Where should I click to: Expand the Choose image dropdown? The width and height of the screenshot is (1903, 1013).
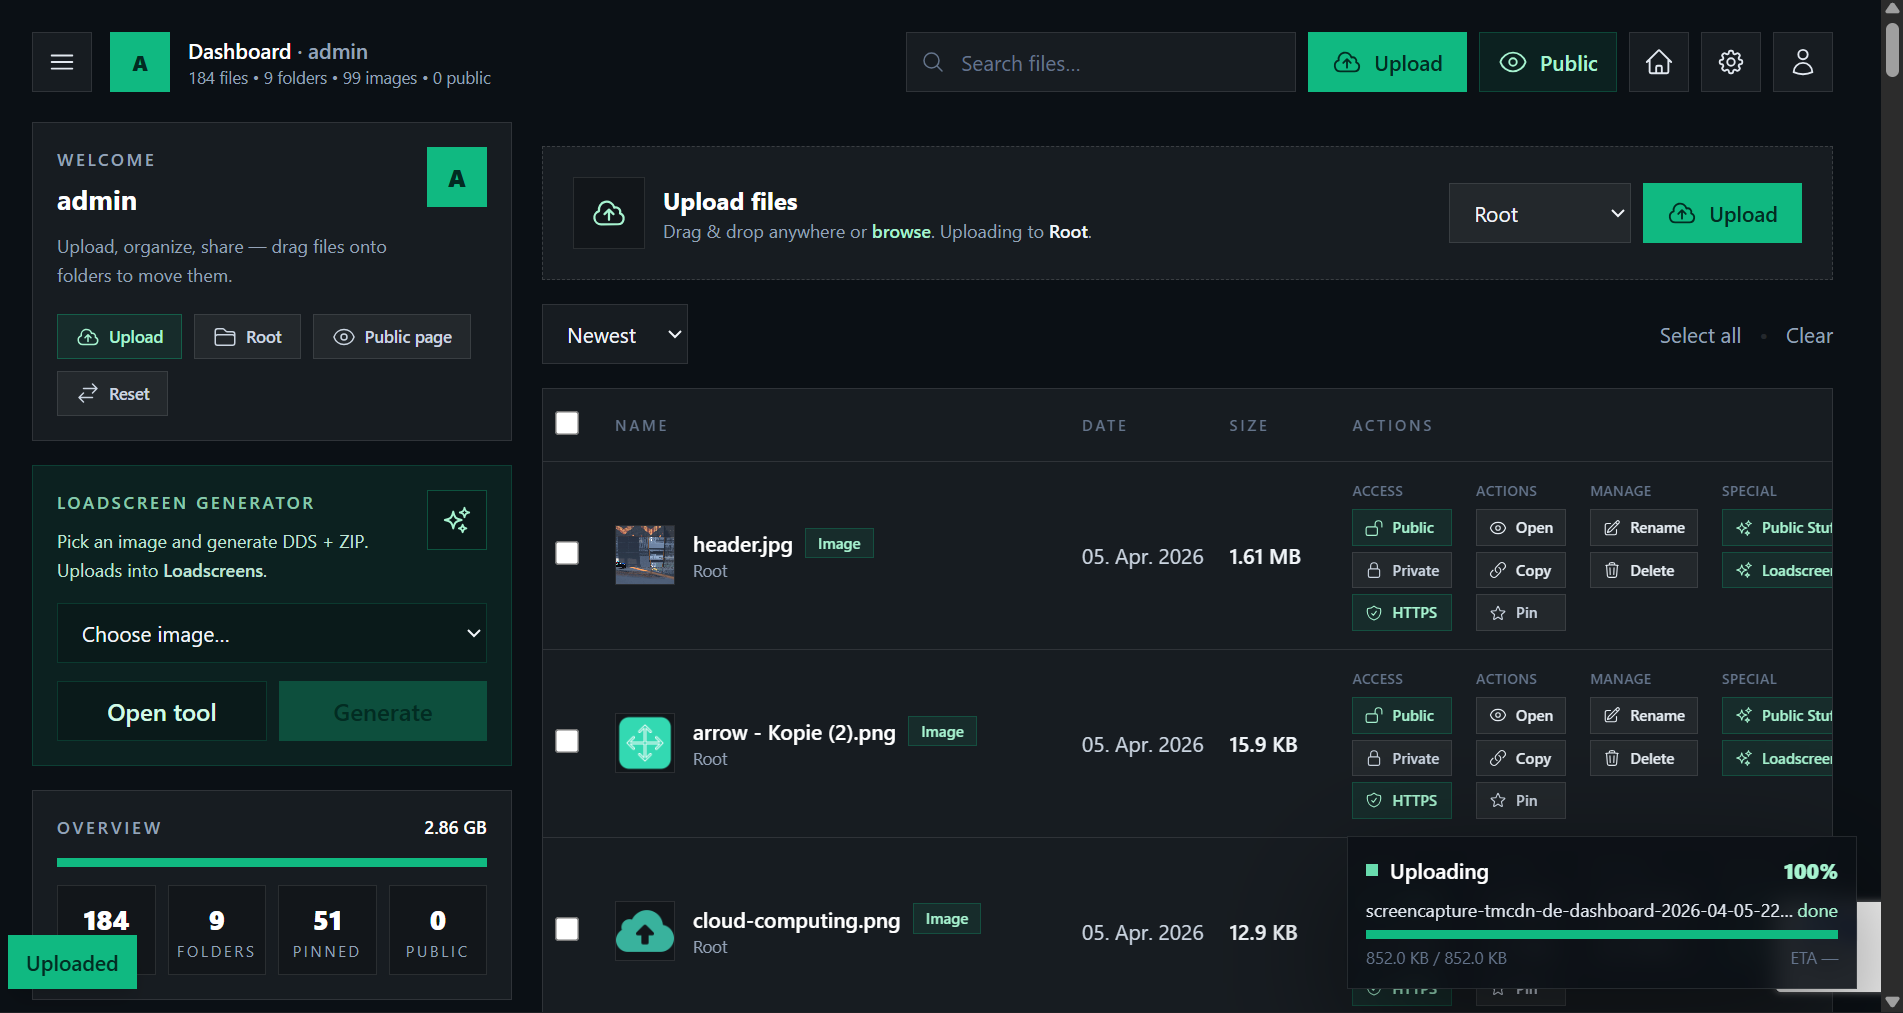point(272,634)
